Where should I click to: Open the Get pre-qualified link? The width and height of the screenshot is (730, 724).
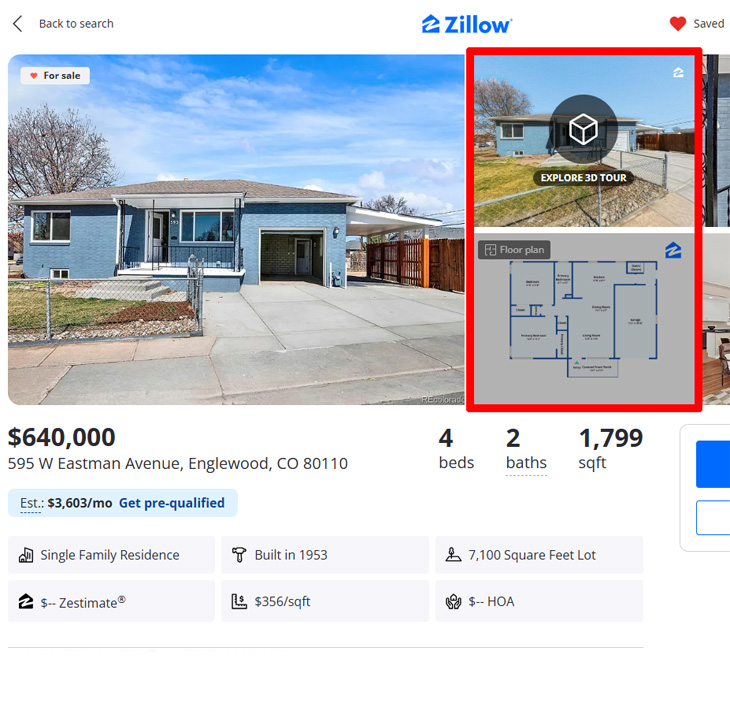click(172, 503)
